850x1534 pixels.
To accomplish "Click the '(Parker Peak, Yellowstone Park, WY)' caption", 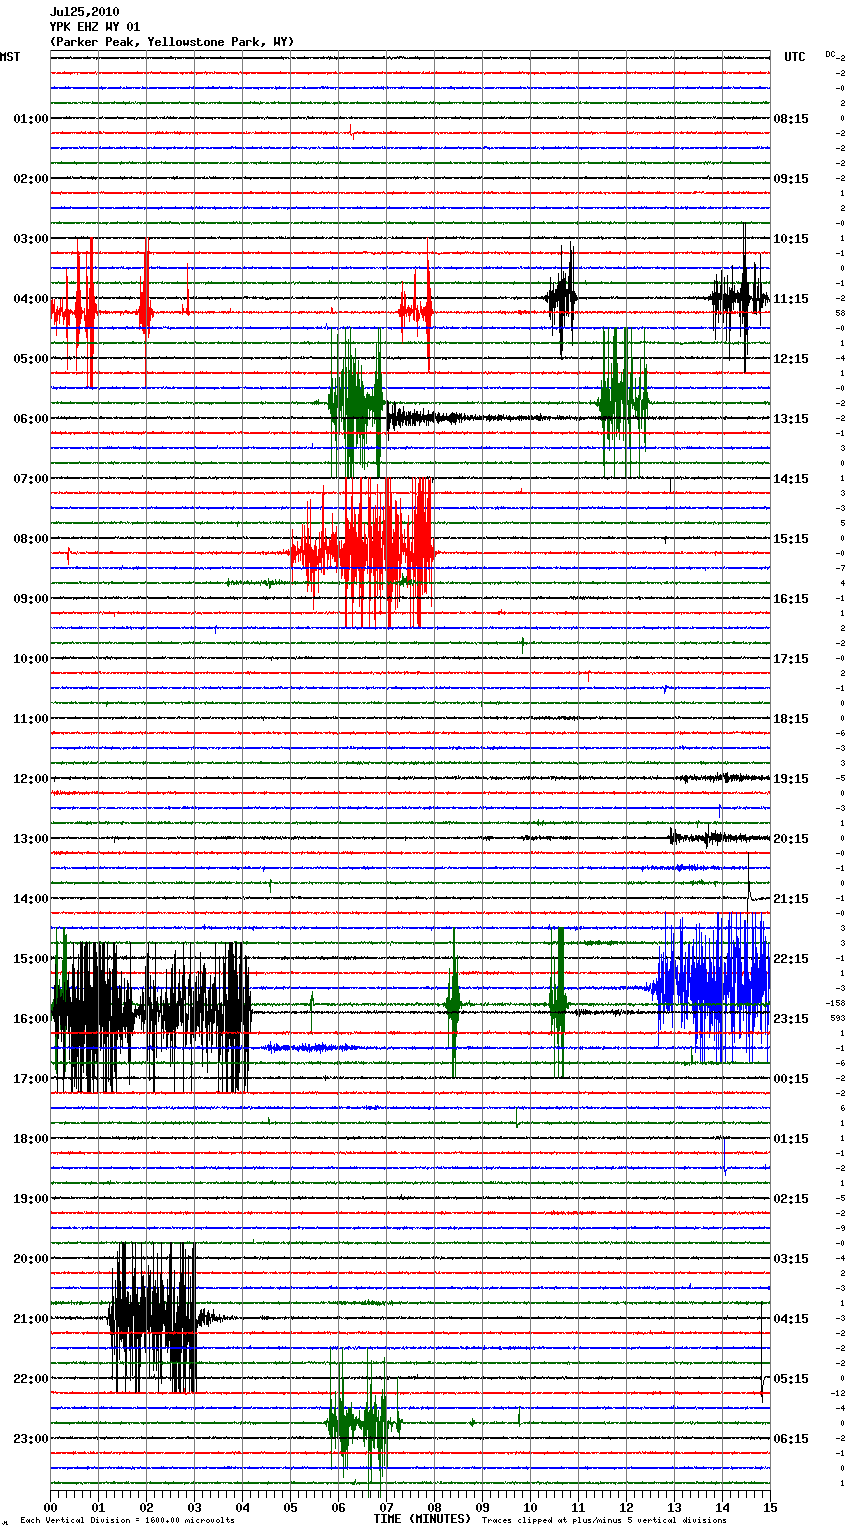I will click(x=171, y=42).
